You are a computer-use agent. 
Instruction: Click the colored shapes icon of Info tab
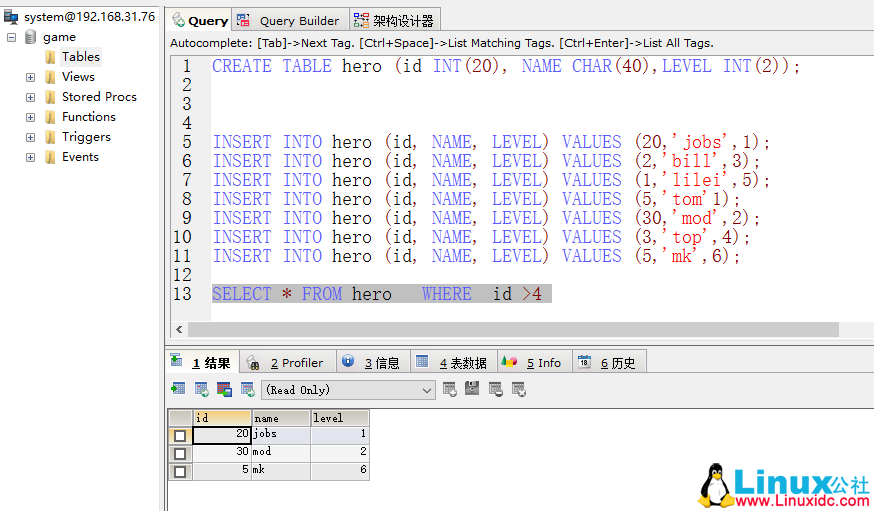coord(509,362)
